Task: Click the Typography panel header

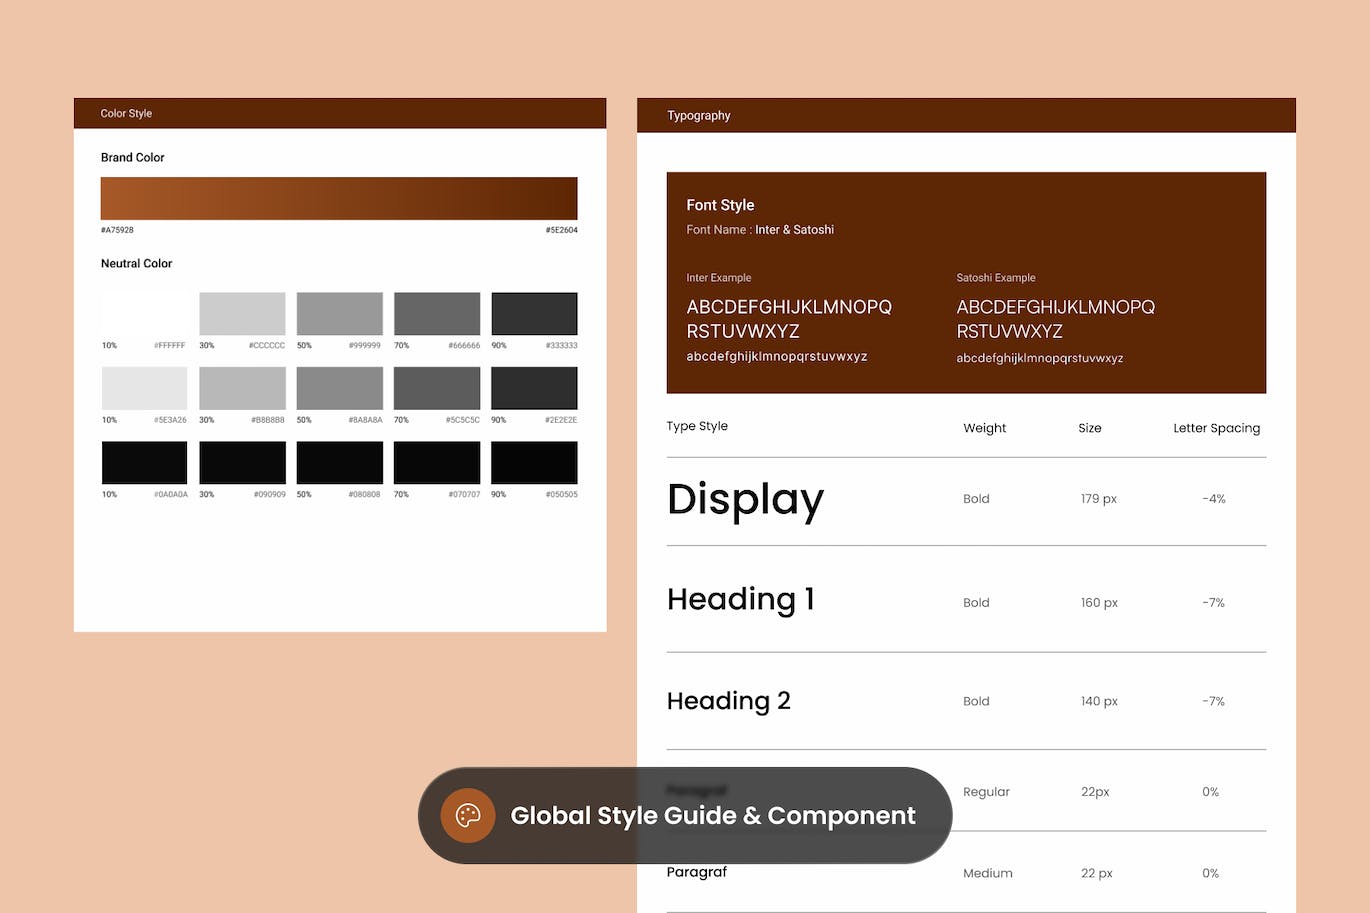Action: coord(966,115)
